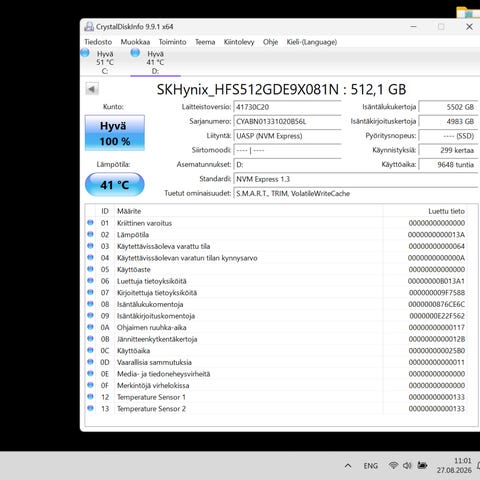
Task: Open the Kieli (Language) menu
Action: click(312, 42)
